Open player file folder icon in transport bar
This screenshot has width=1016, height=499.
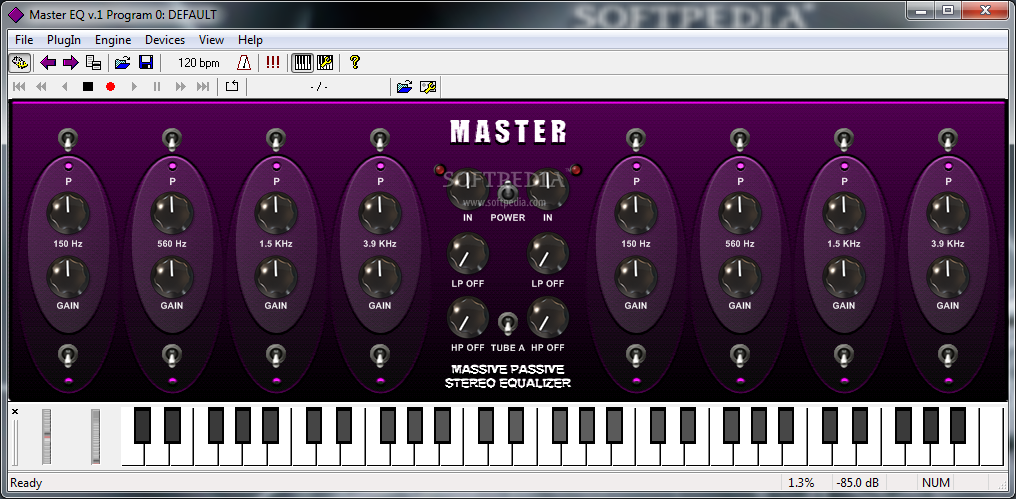pos(404,86)
